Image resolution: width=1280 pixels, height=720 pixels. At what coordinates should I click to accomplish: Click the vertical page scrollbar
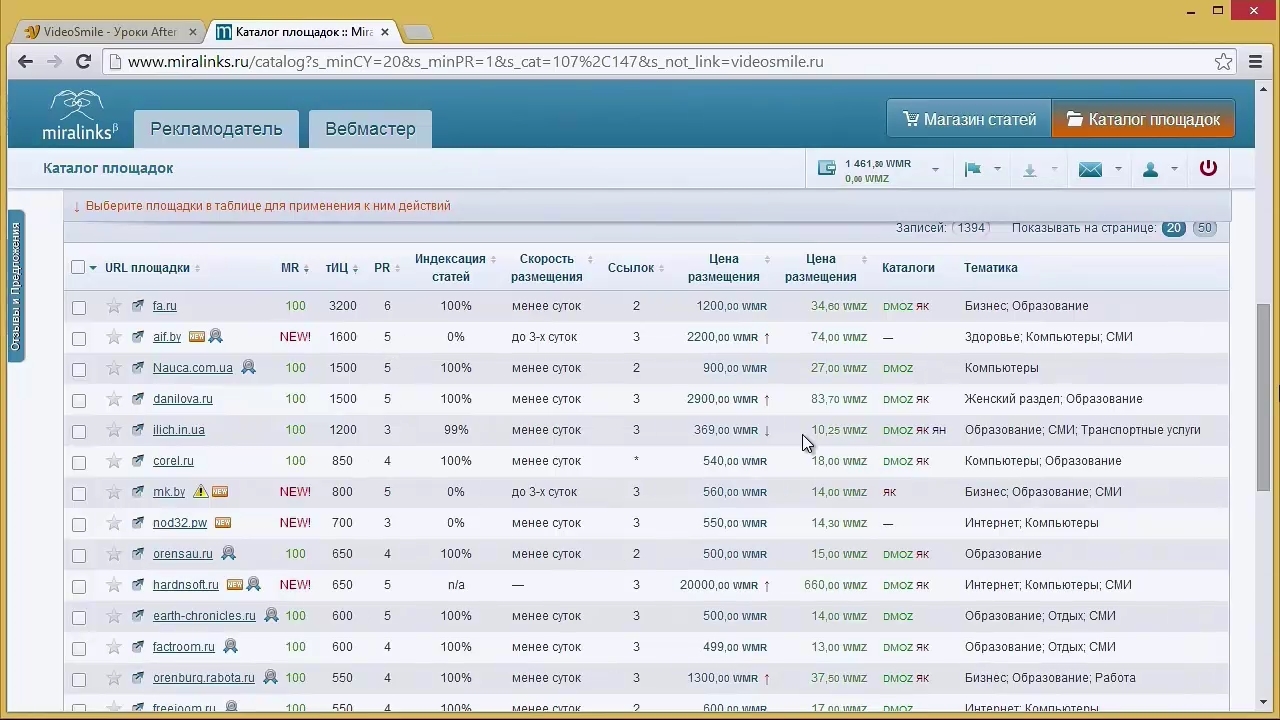(1265, 396)
